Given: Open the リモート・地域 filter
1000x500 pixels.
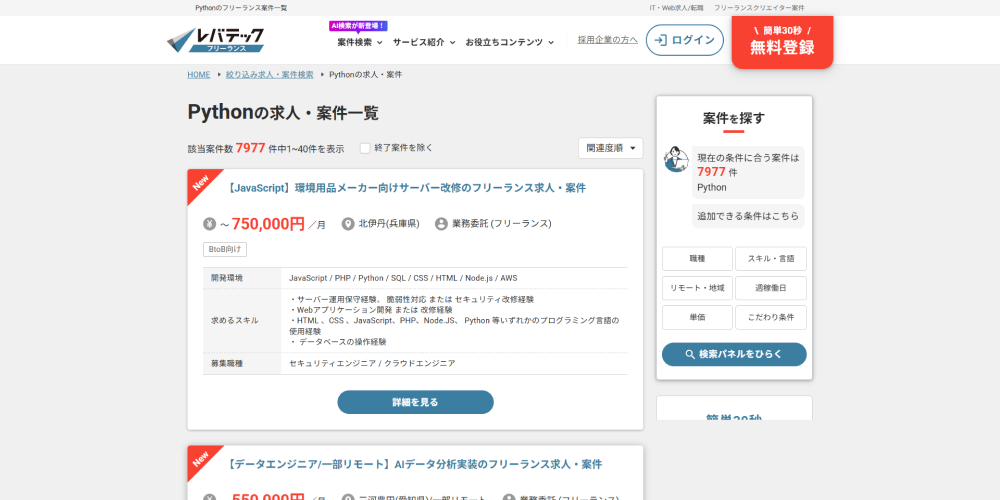Looking at the screenshot, I should click(697, 288).
